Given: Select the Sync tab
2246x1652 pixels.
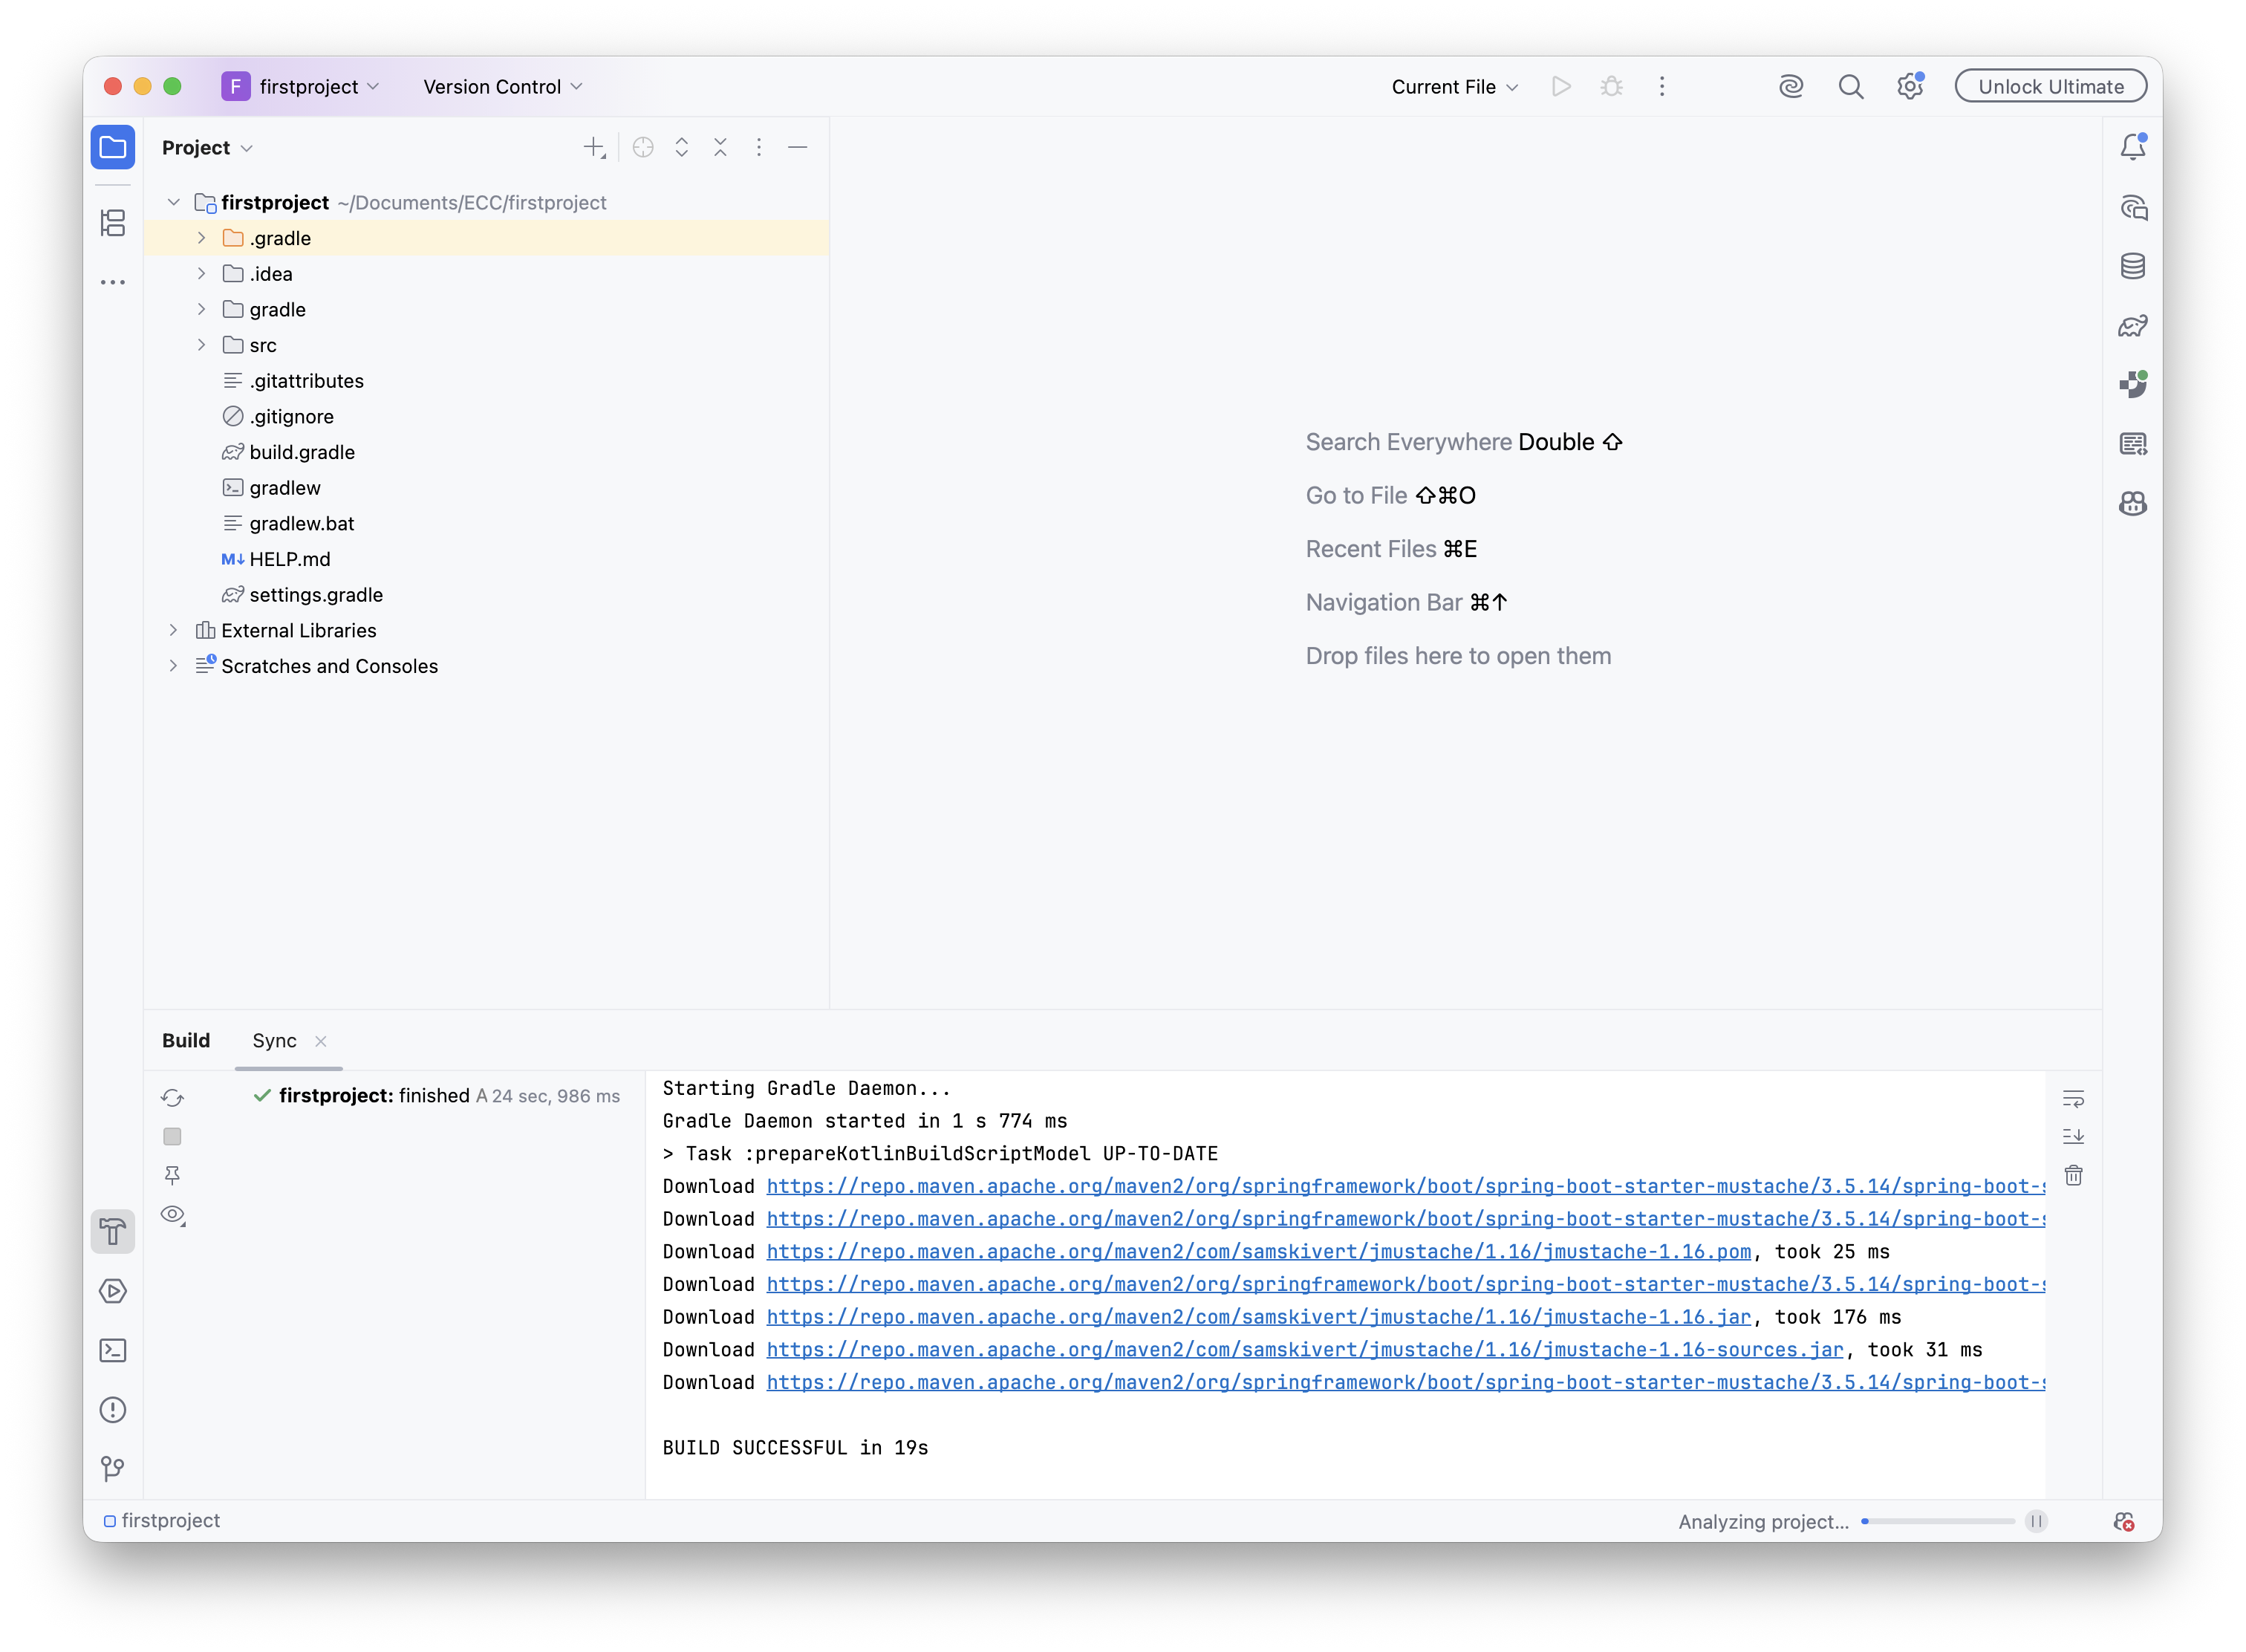Looking at the screenshot, I should pos(274,1041).
